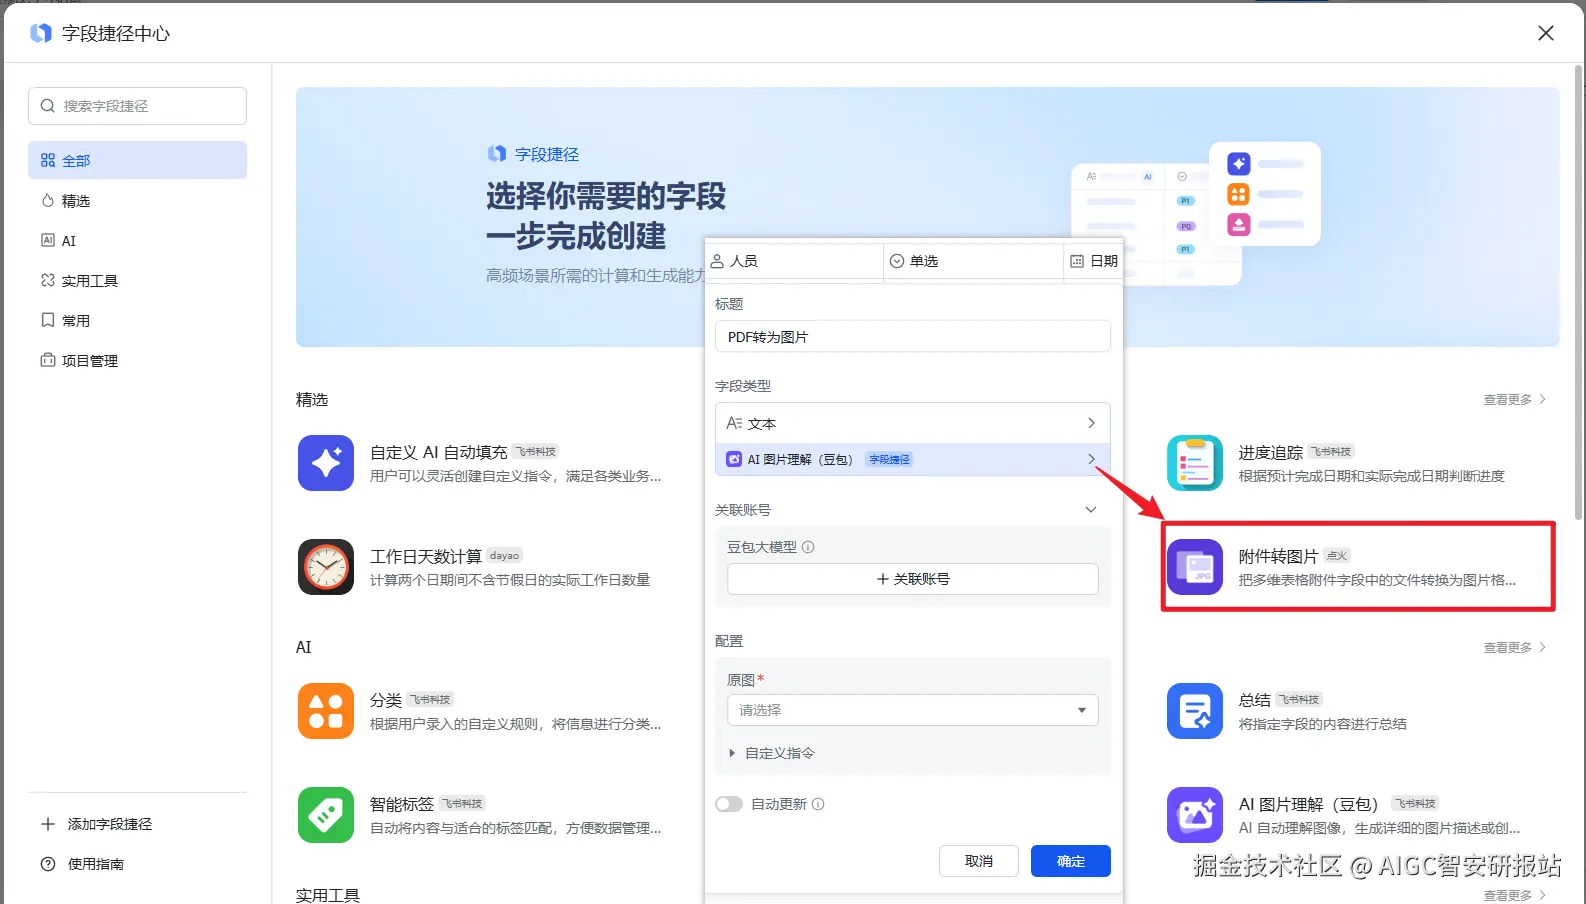Open the 自定义 AI 自动填充 sparkle icon
Image resolution: width=1586 pixels, height=904 pixels.
(326, 463)
